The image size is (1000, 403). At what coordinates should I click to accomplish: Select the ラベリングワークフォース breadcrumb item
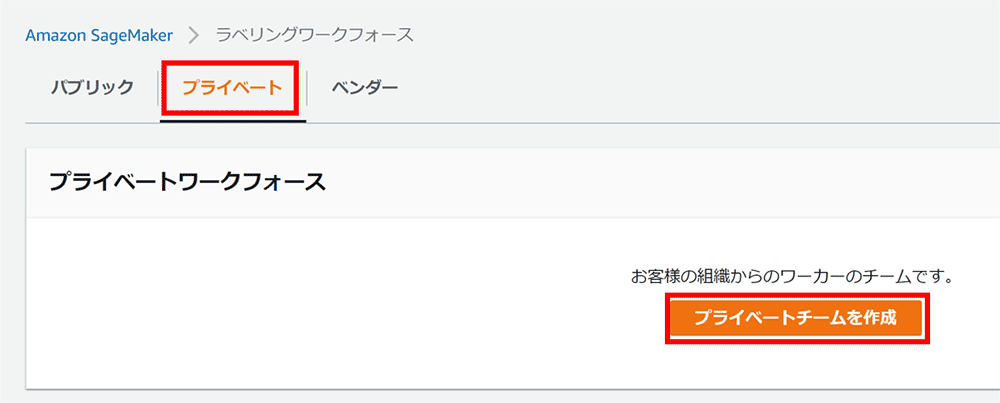[314, 35]
